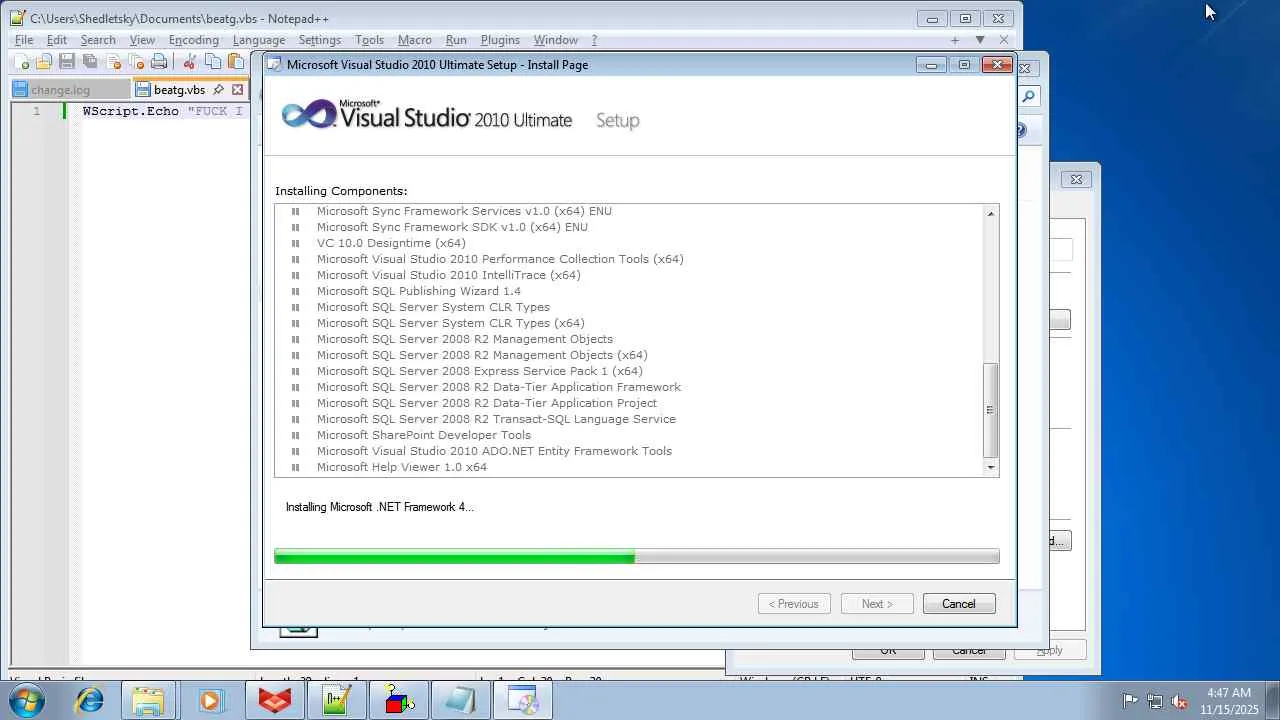Click the magnifier search icon behind the setup window
1280x720 pixels.
point(1028,97)
